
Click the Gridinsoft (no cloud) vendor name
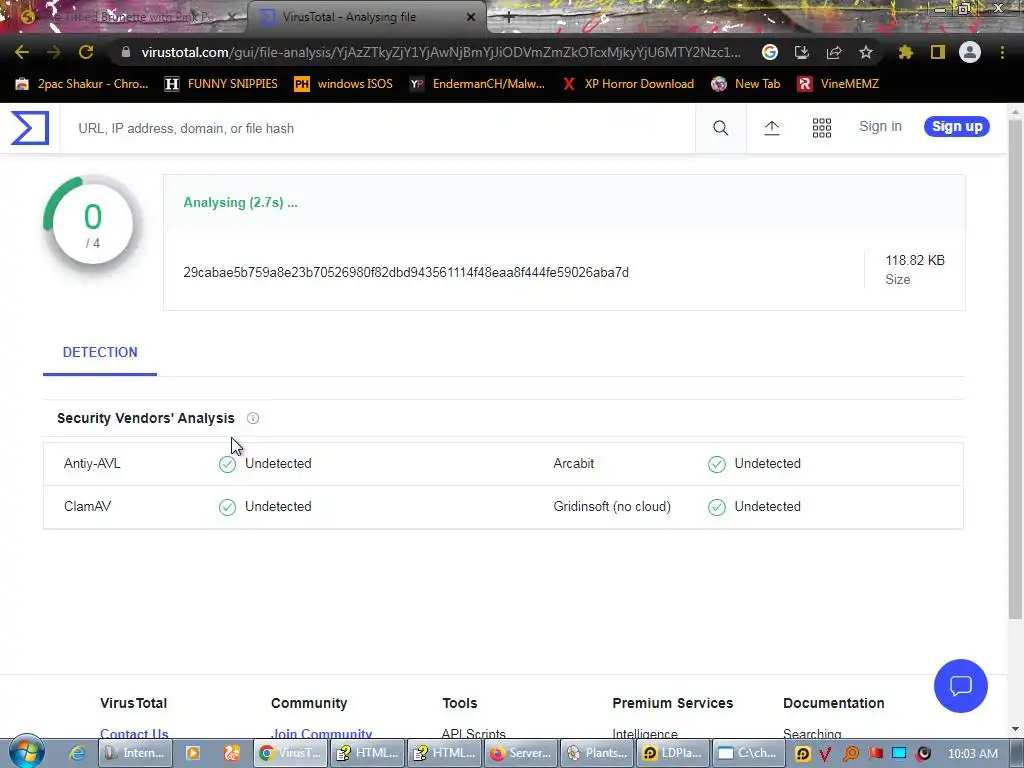(612, 507)
